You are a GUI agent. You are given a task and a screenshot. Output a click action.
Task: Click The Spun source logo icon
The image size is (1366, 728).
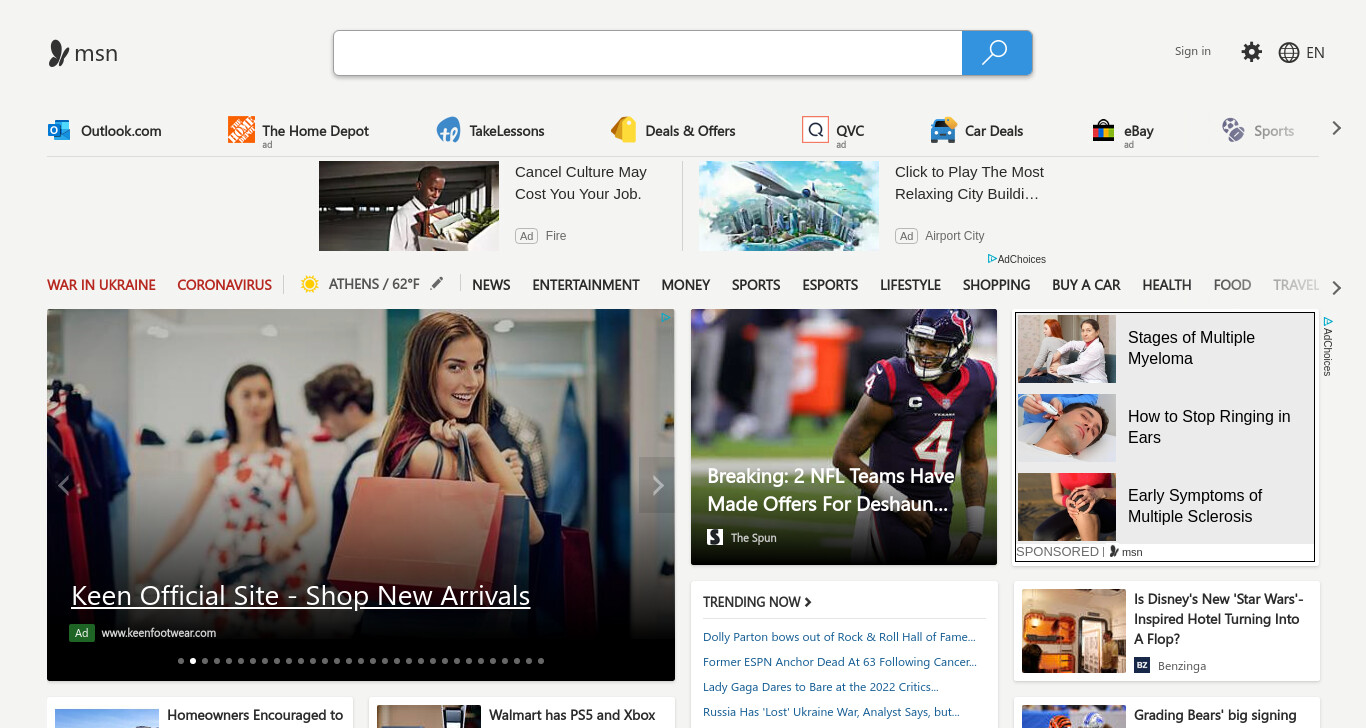pyautogui.click(x=715, y=537)
